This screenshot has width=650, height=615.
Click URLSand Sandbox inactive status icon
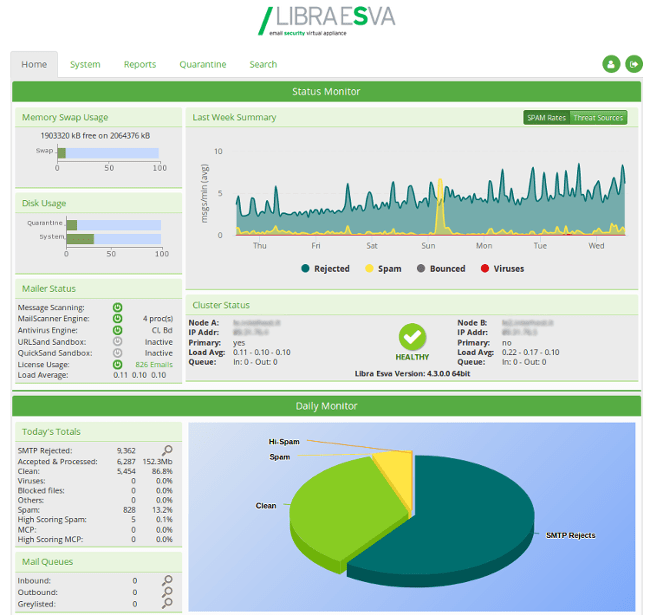[117, 341]
